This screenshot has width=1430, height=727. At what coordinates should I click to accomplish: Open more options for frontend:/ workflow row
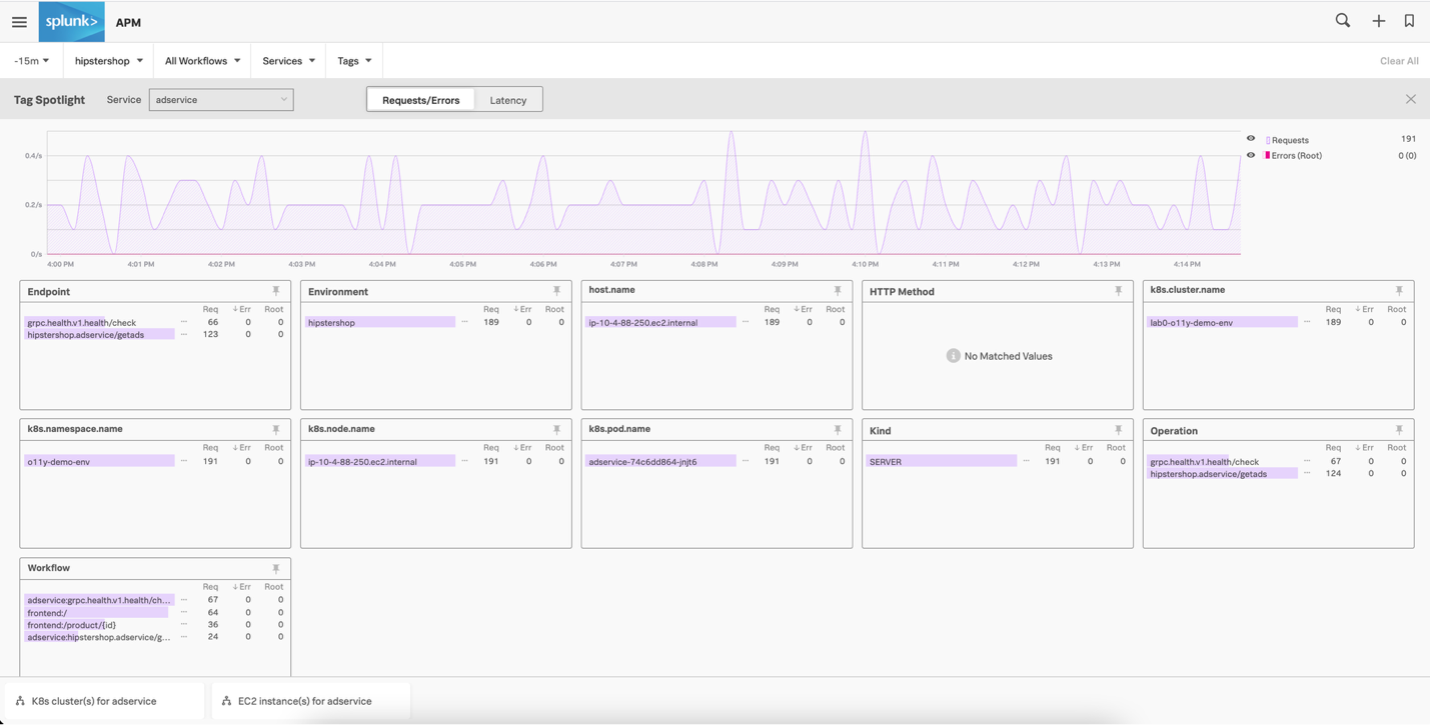[184, 612]
